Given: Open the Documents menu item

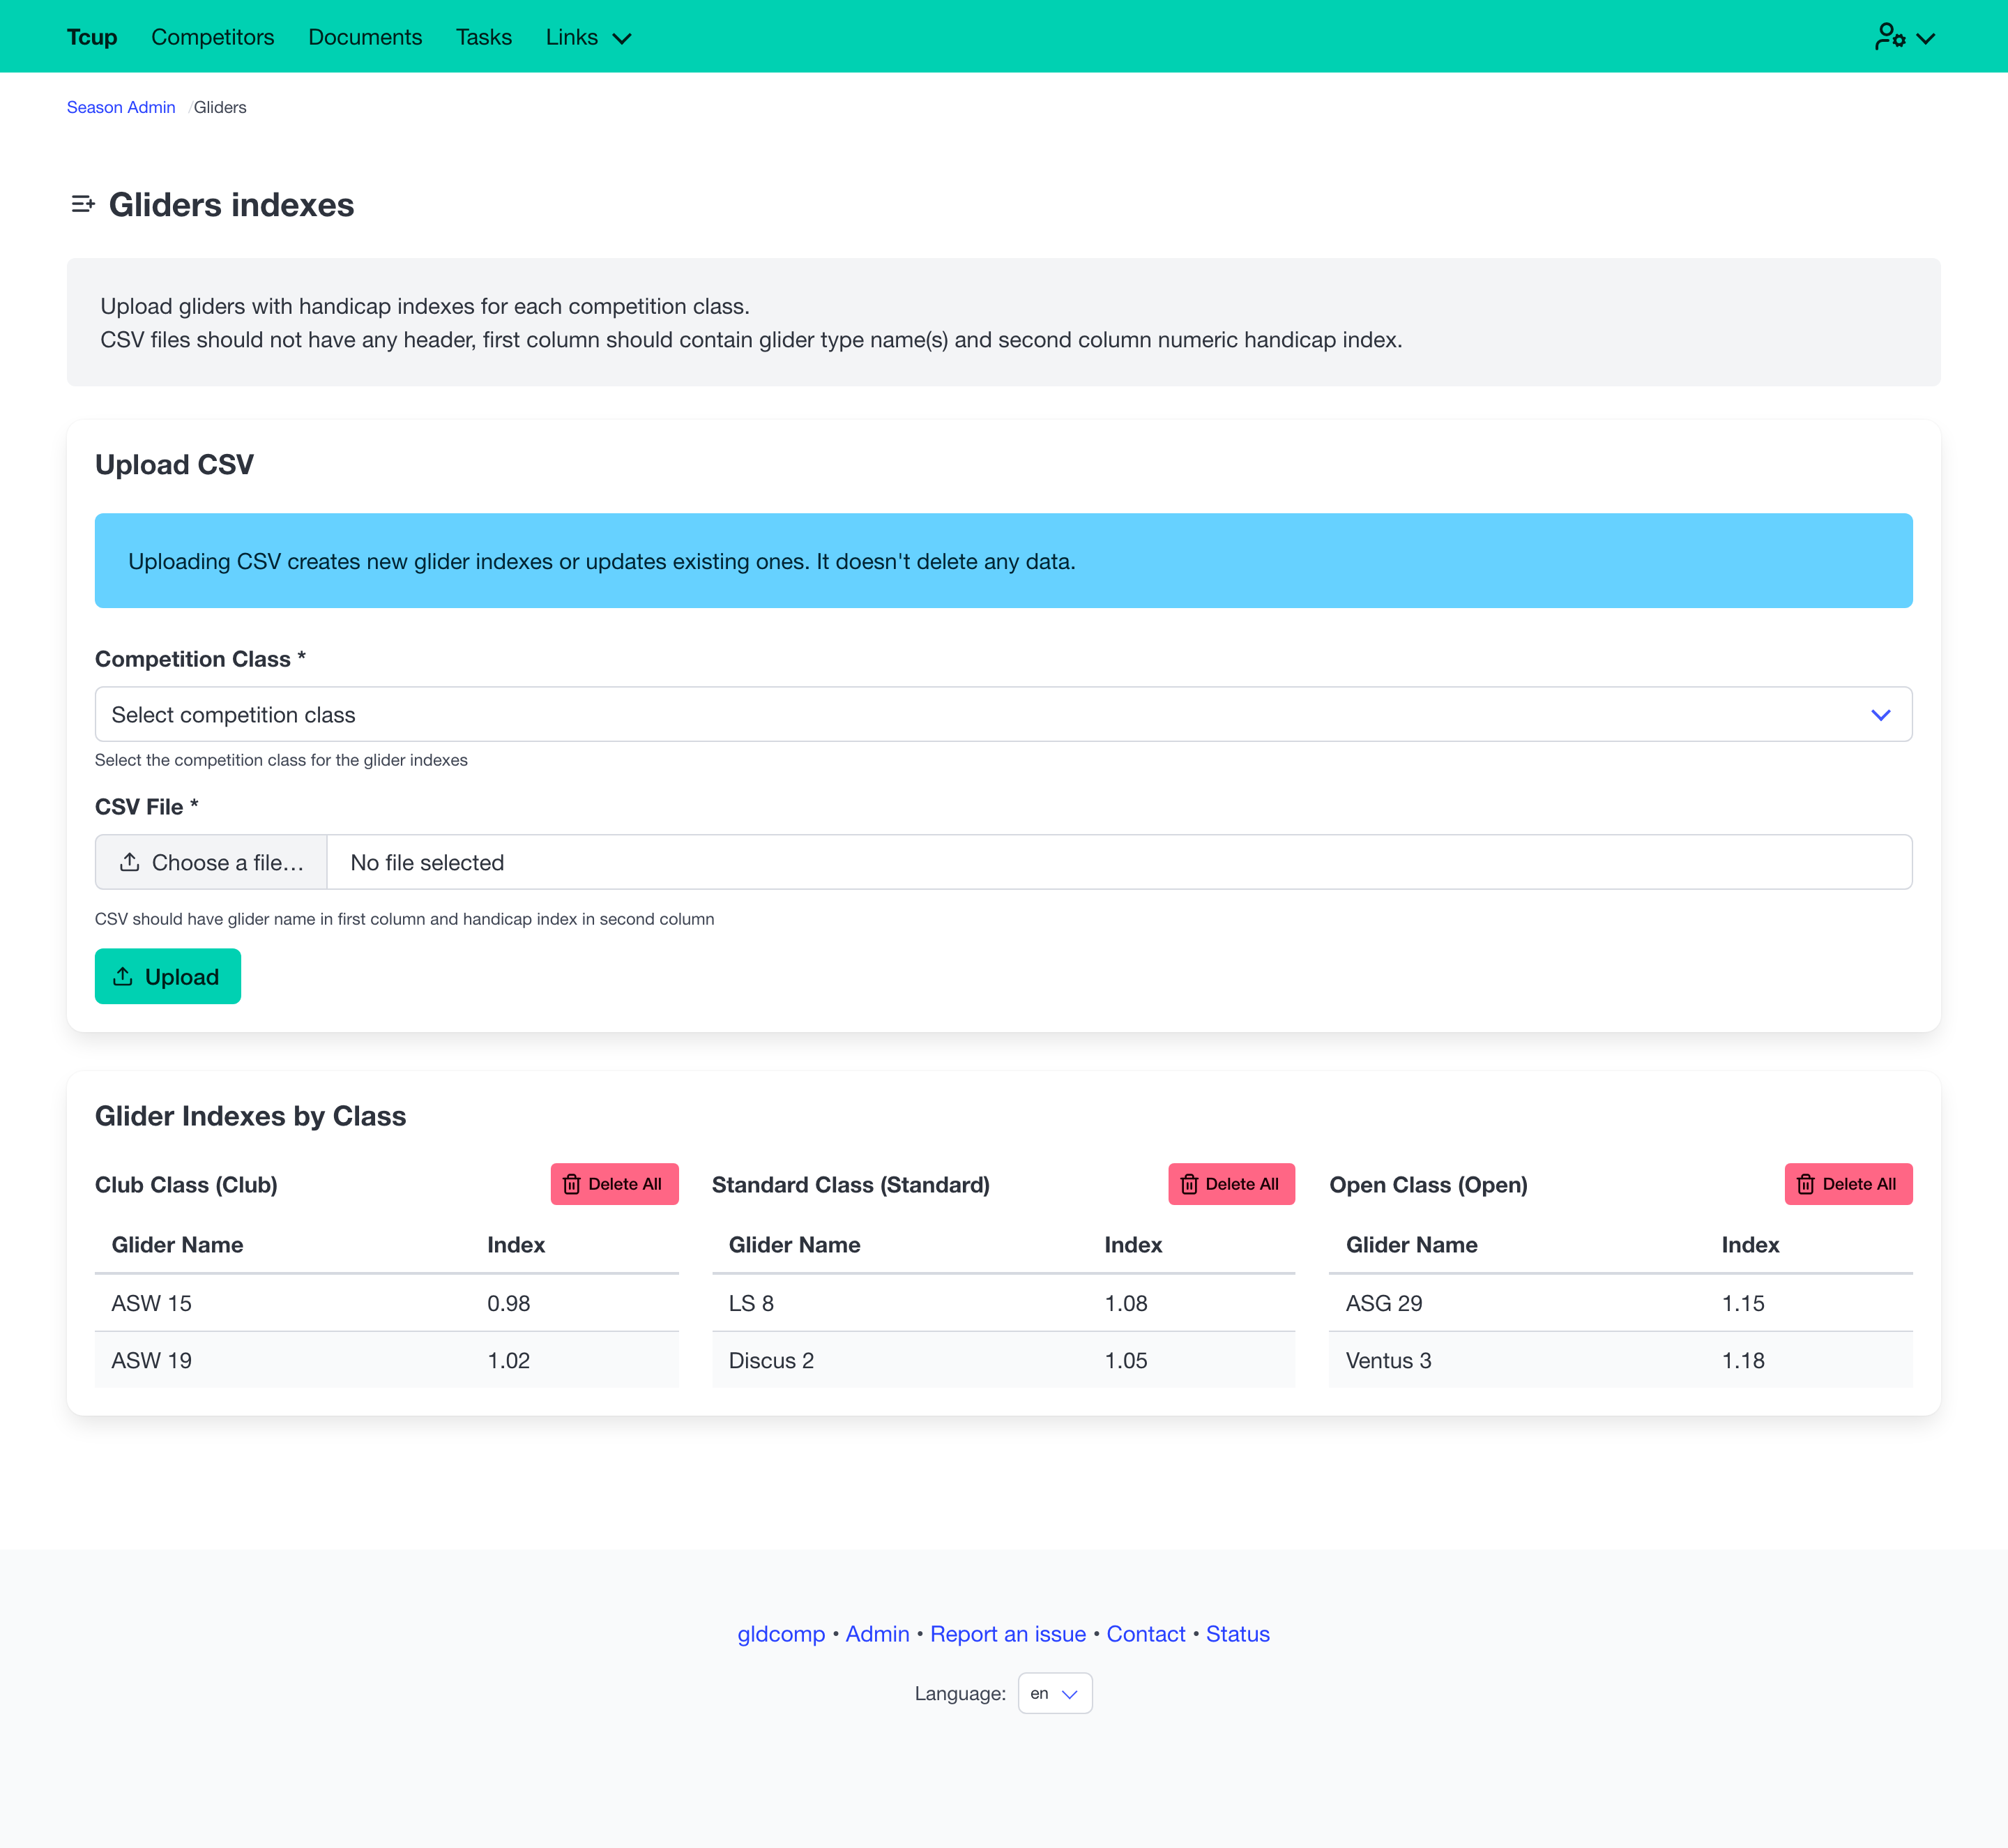Looking at the screenshot, I should click(365, 37).
